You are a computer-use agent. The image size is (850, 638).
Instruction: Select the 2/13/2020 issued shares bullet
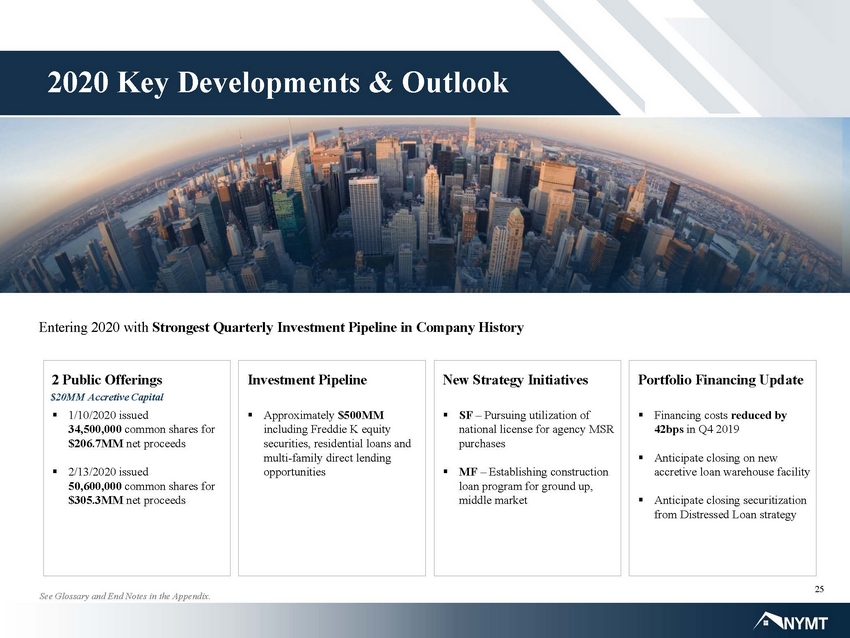click(x=134, y=486)
